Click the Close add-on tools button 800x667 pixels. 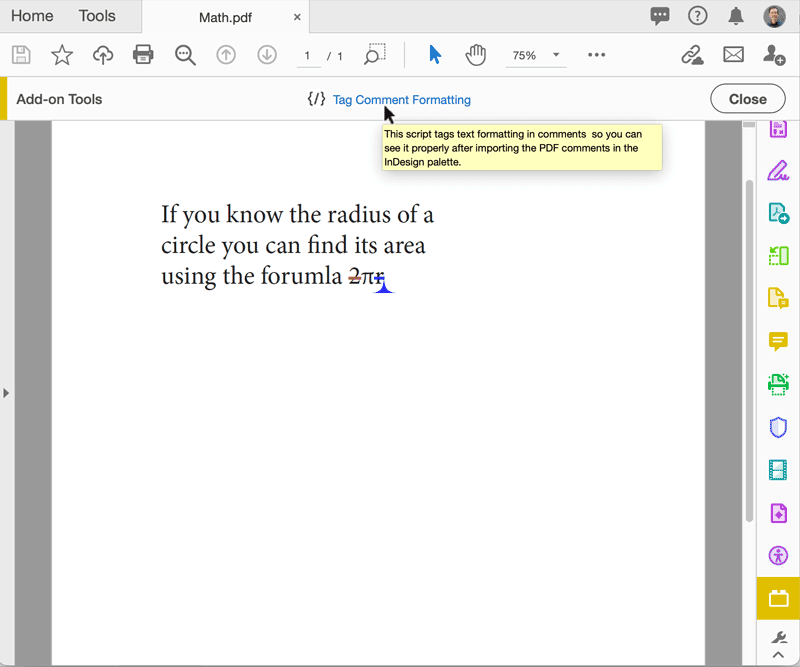(747, 99)
